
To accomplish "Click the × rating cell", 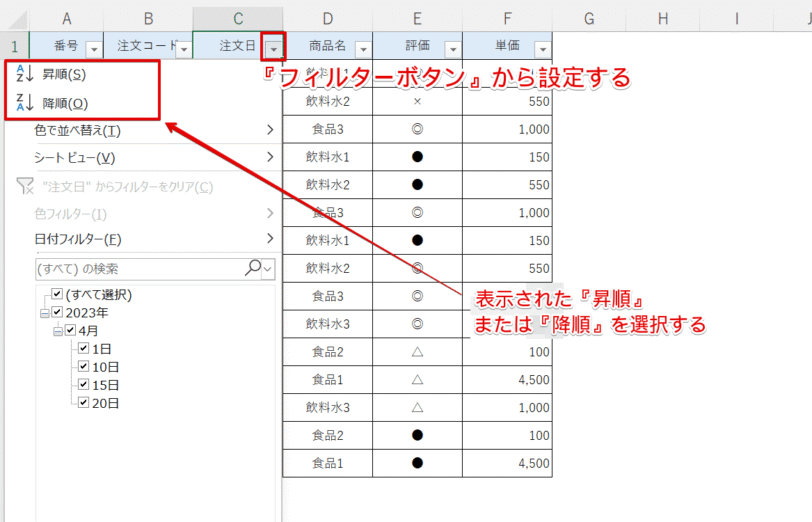I will (417, 102).
